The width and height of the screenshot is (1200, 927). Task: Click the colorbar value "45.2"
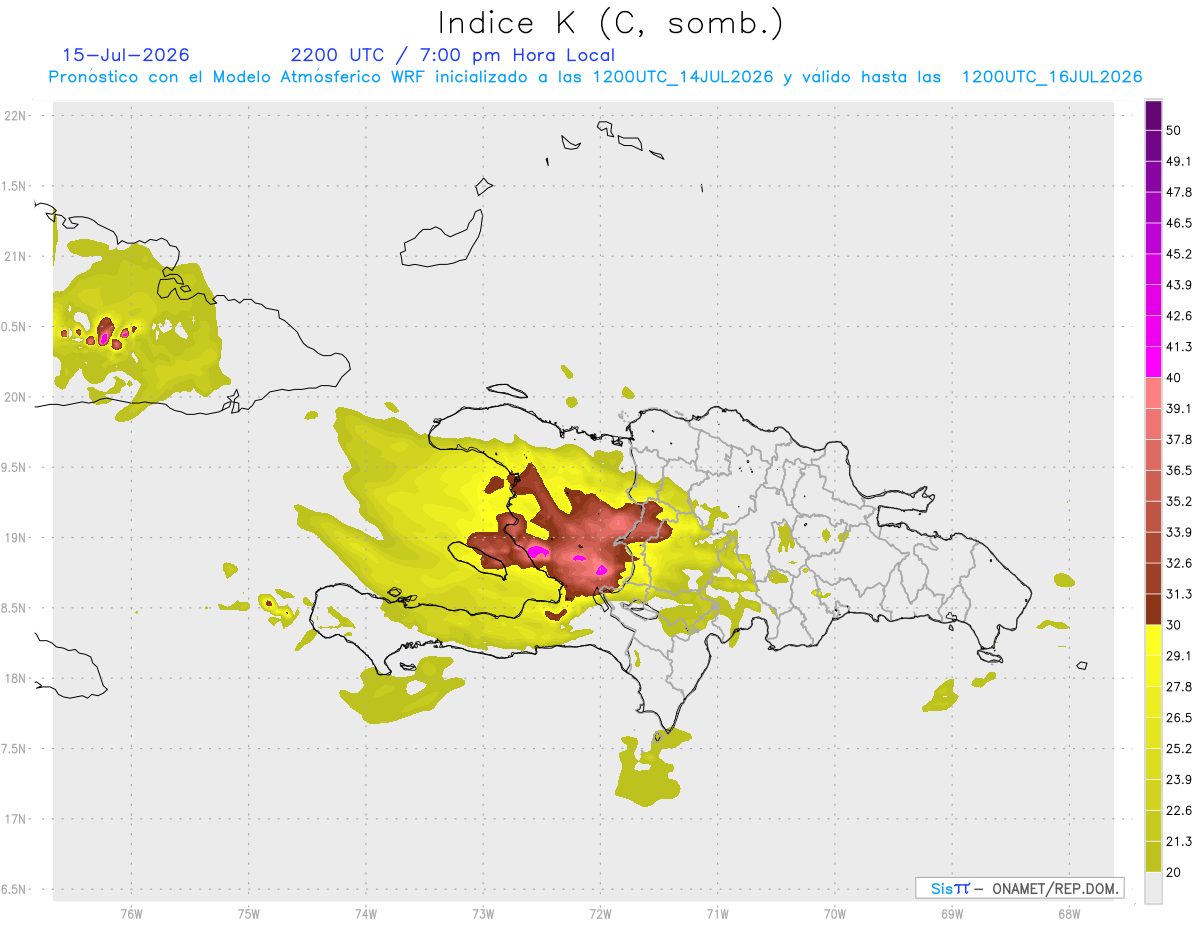tap(1179, 254)
